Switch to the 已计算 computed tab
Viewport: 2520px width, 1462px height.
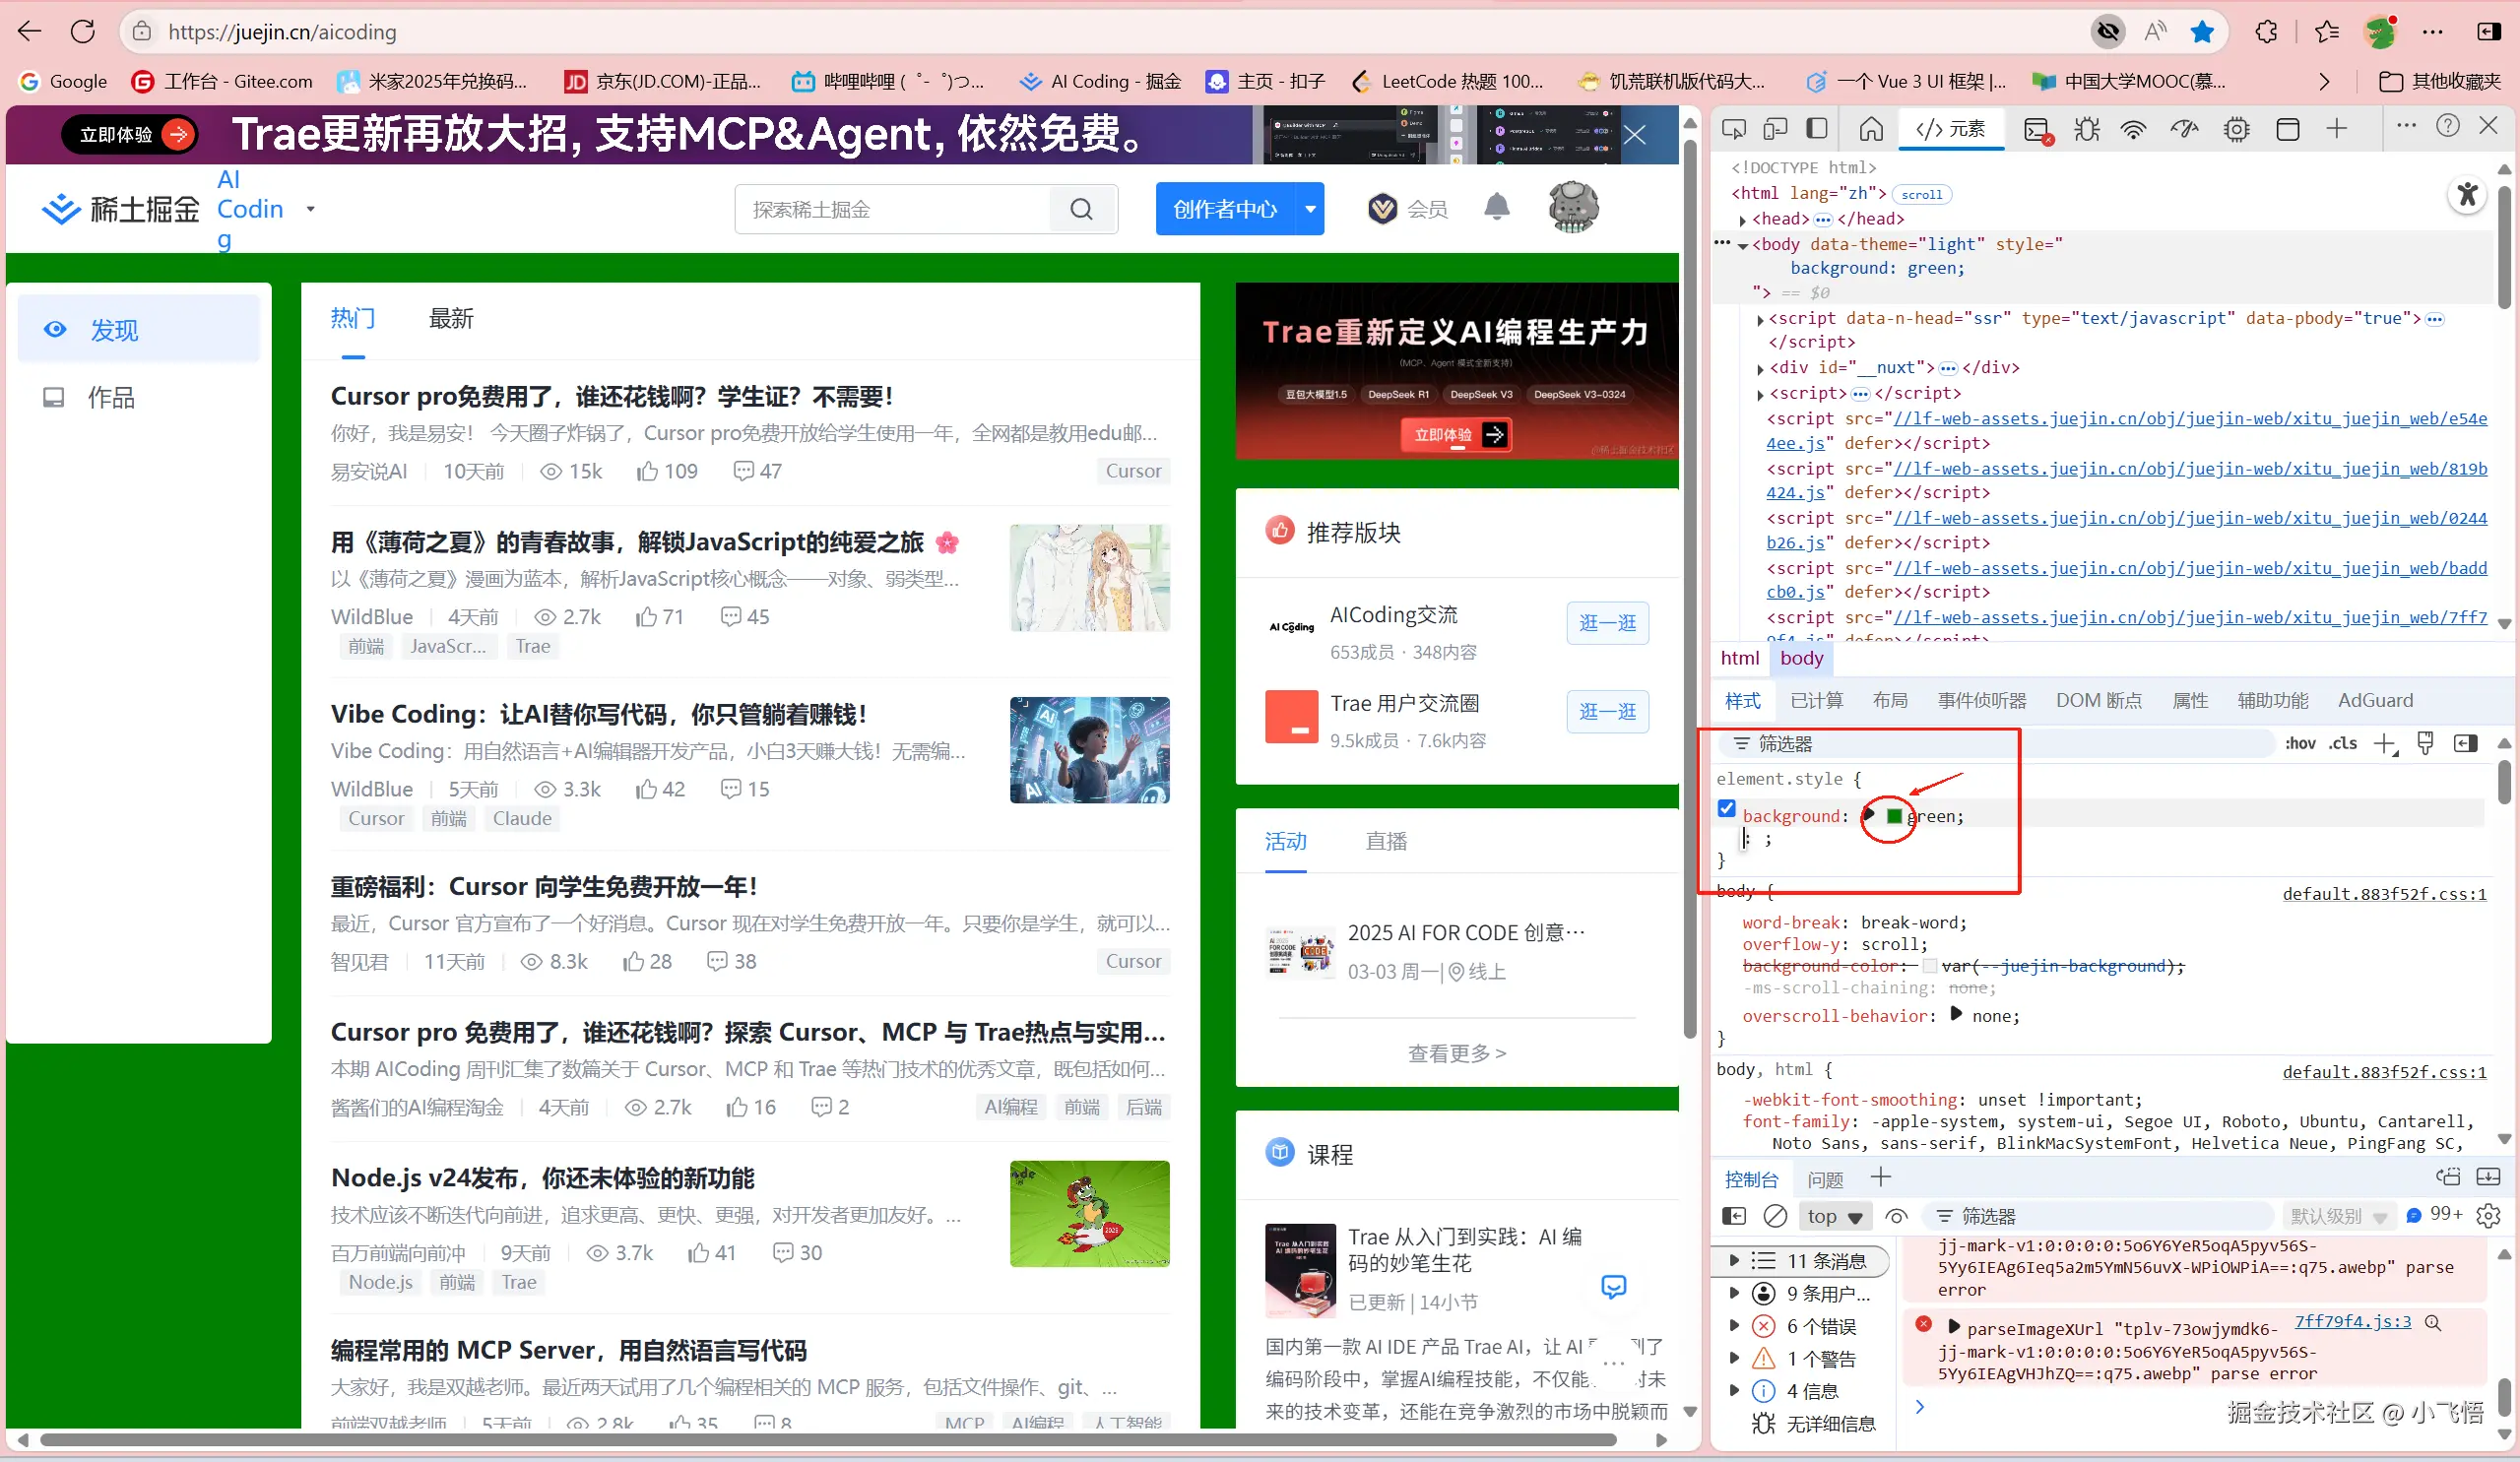(1816, 700)
